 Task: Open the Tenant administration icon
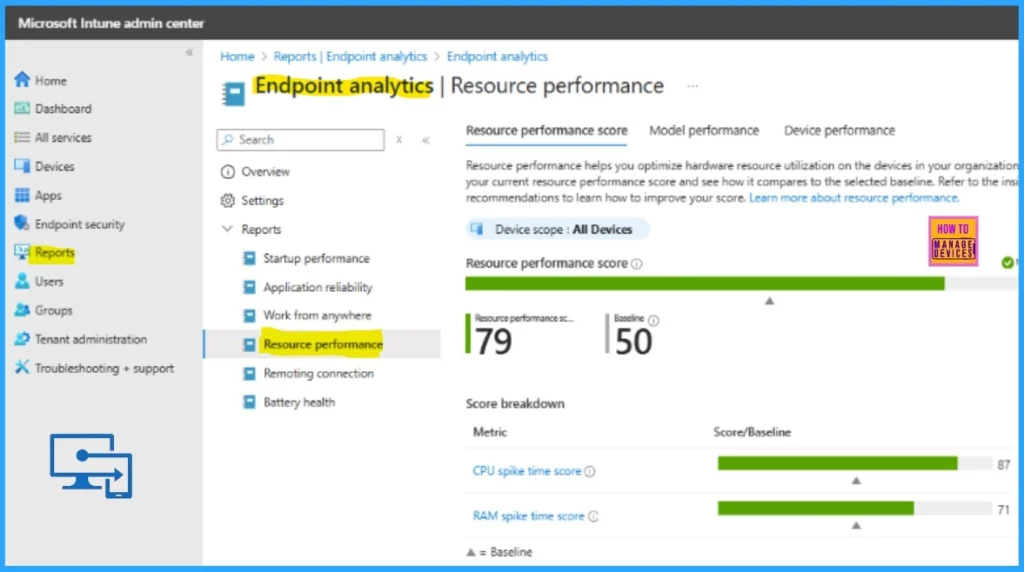[22, 338]
